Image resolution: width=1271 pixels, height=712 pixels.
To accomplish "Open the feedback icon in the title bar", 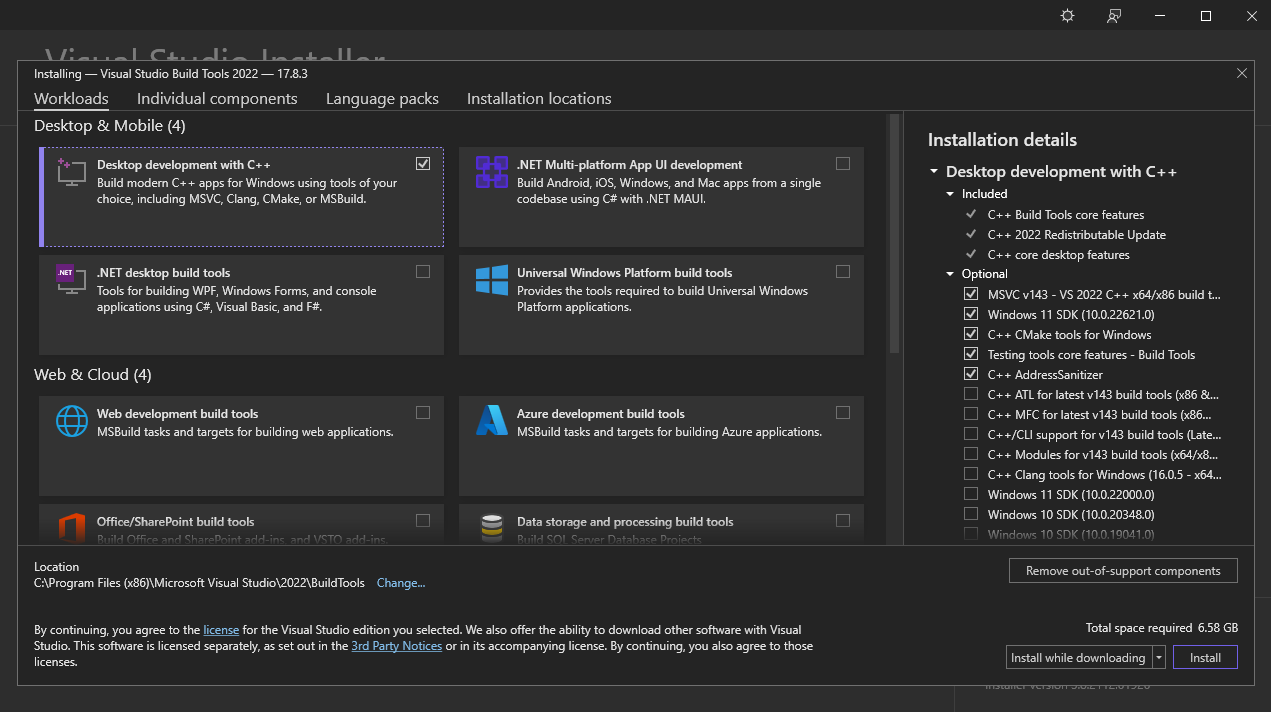I will tap(1114, 16).
